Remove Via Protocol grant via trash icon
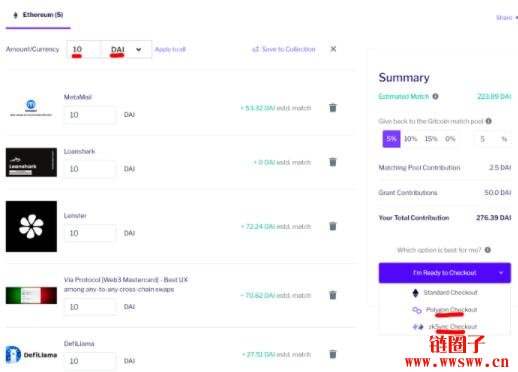518x372 pixels. 333,295
